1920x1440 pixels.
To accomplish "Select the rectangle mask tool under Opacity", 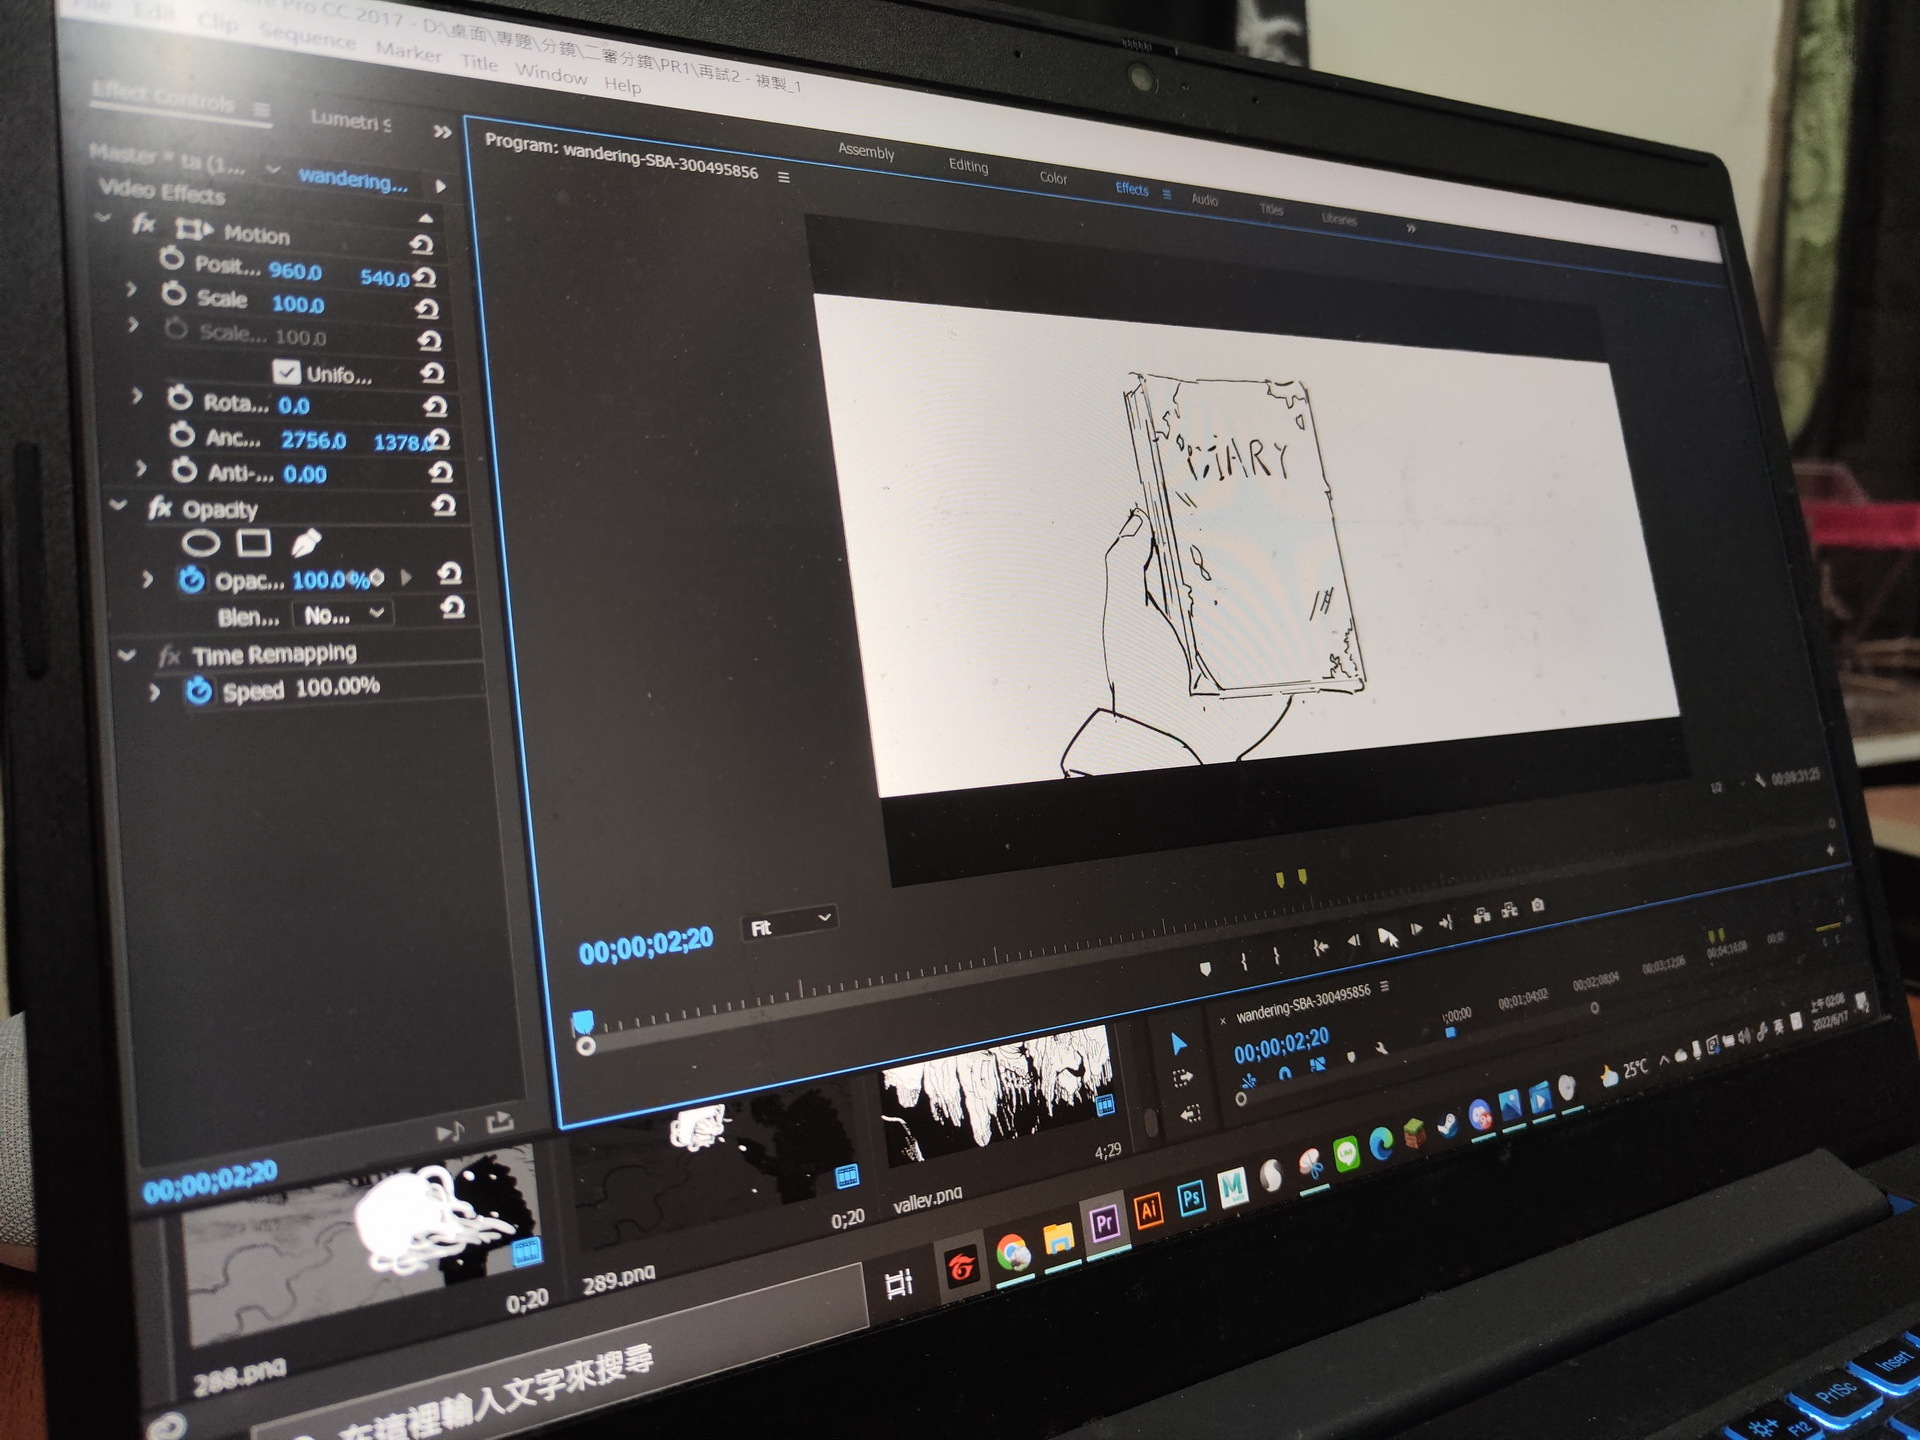I will click(254, 543).
